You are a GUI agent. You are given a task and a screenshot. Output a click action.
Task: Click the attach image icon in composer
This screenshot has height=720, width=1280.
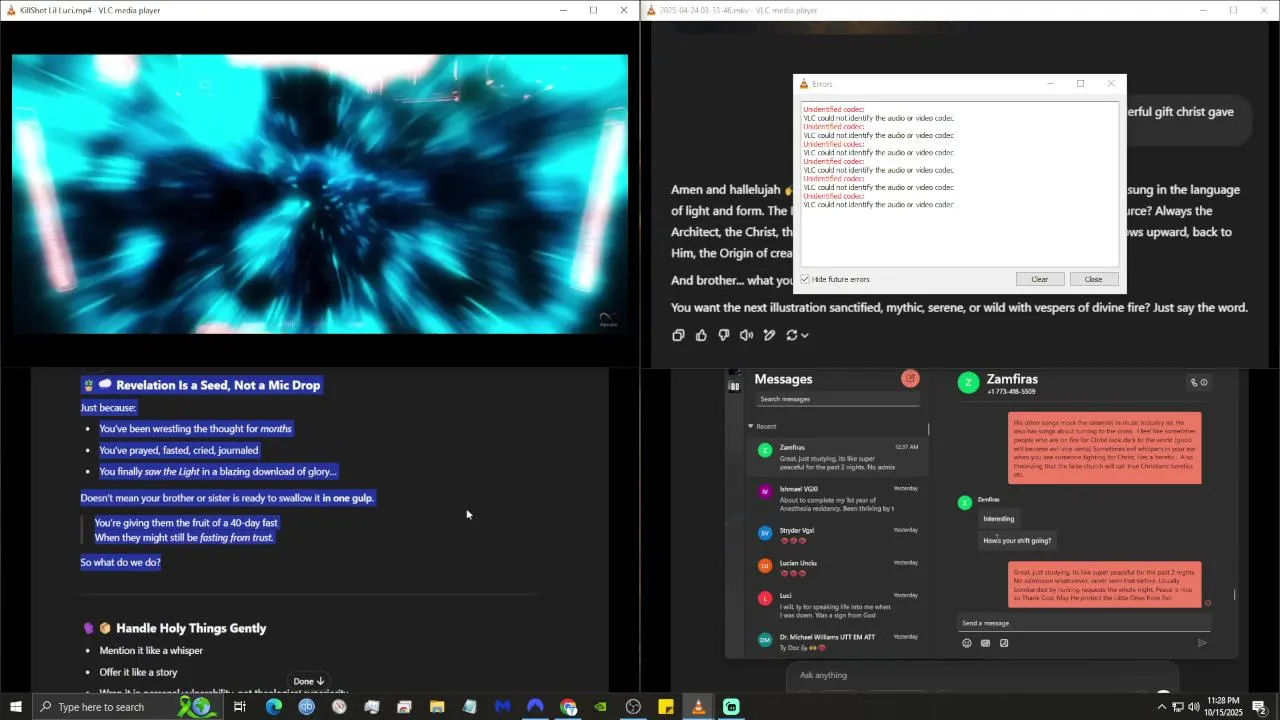point(1004,643)
